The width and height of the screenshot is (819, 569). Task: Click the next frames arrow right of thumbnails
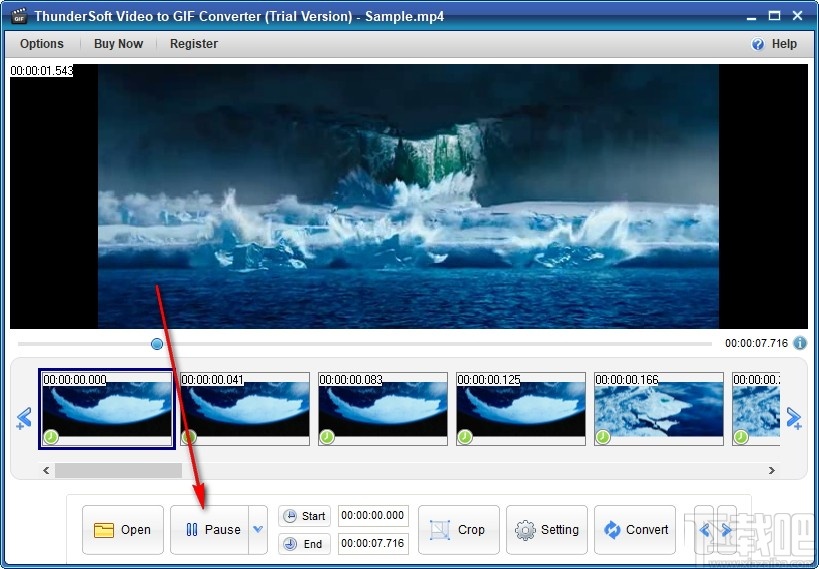[x=794, y=418]
